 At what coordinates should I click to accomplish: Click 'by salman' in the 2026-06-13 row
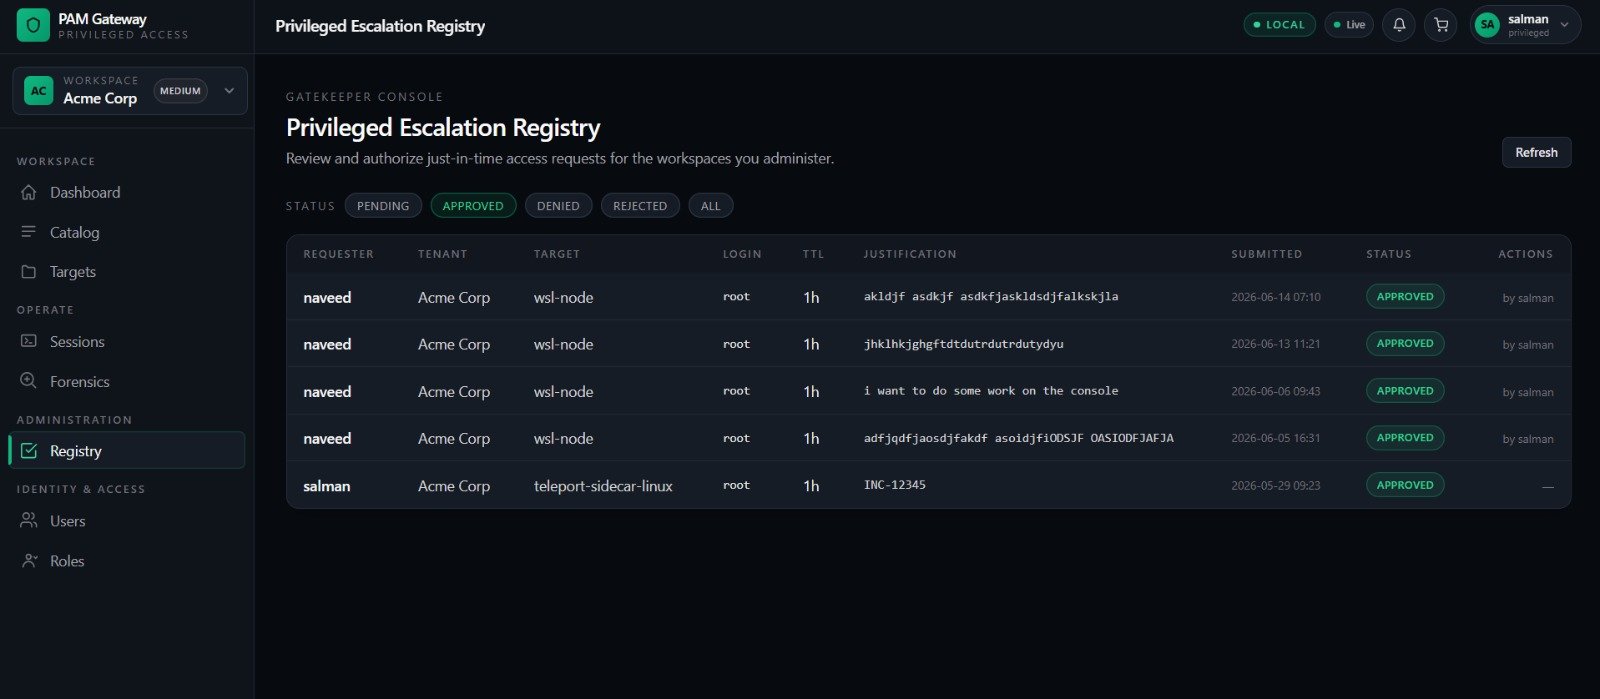pyautogui.click(x=1528, y=345)
